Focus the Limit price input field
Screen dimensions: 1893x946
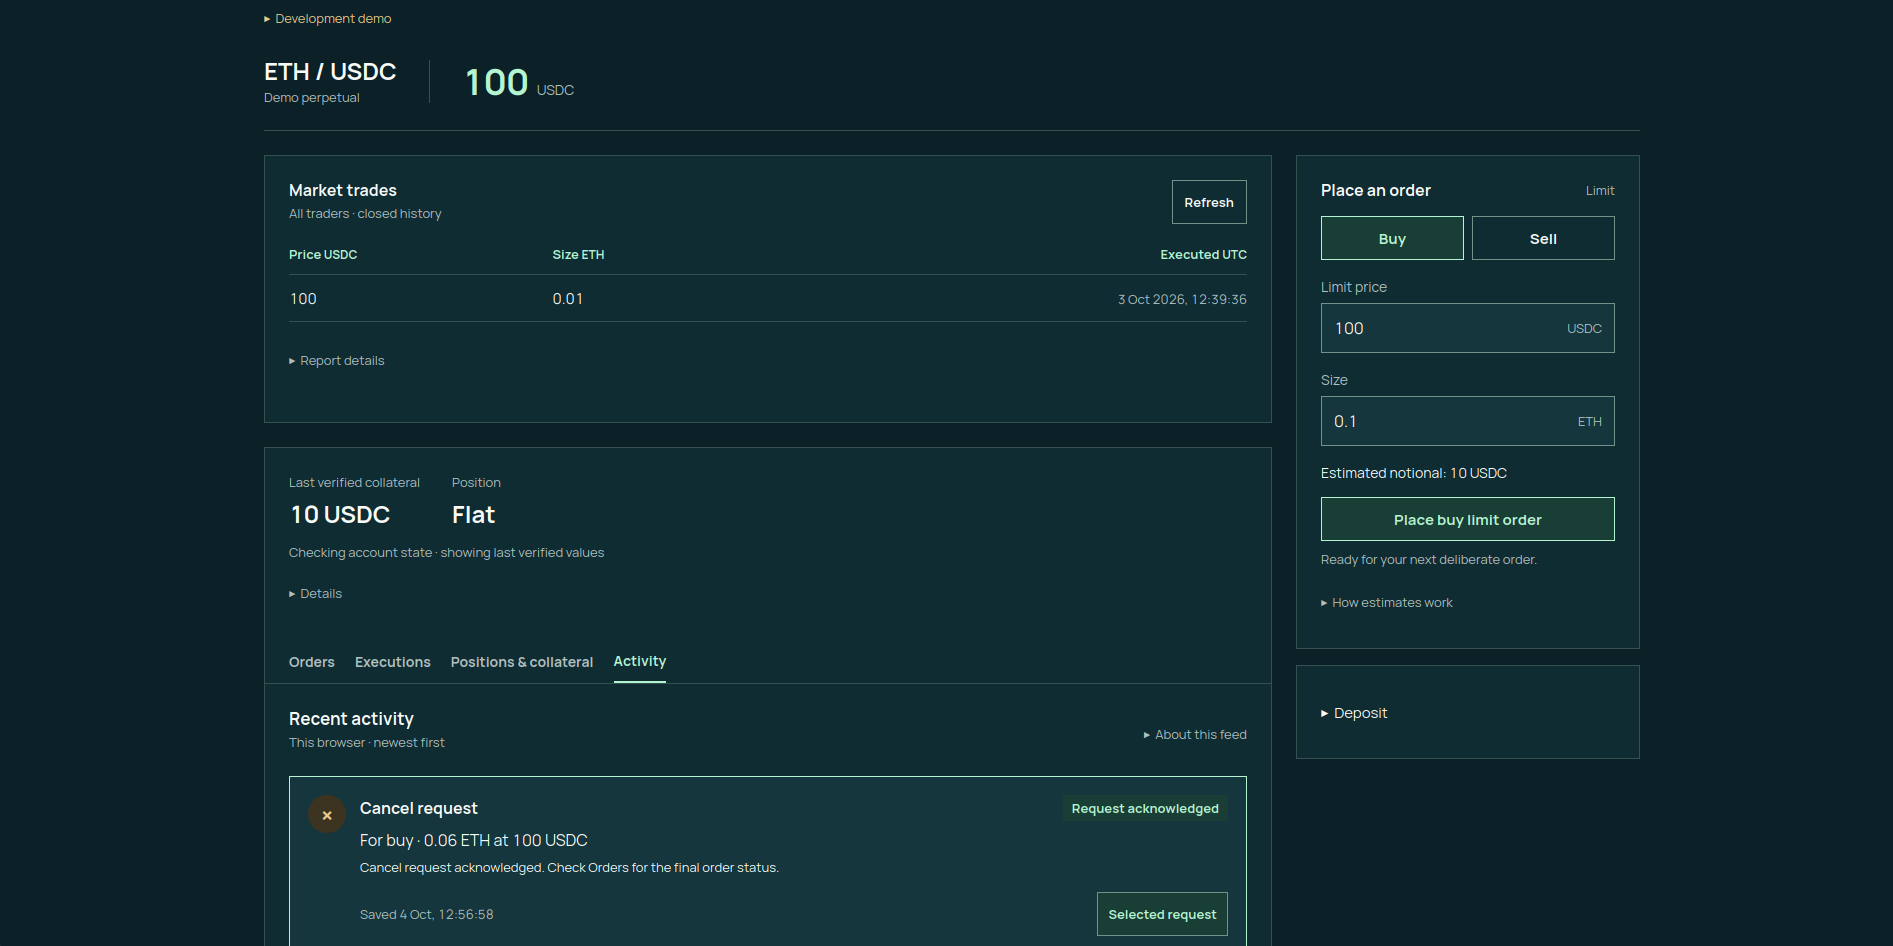[x=1468, y=328]
